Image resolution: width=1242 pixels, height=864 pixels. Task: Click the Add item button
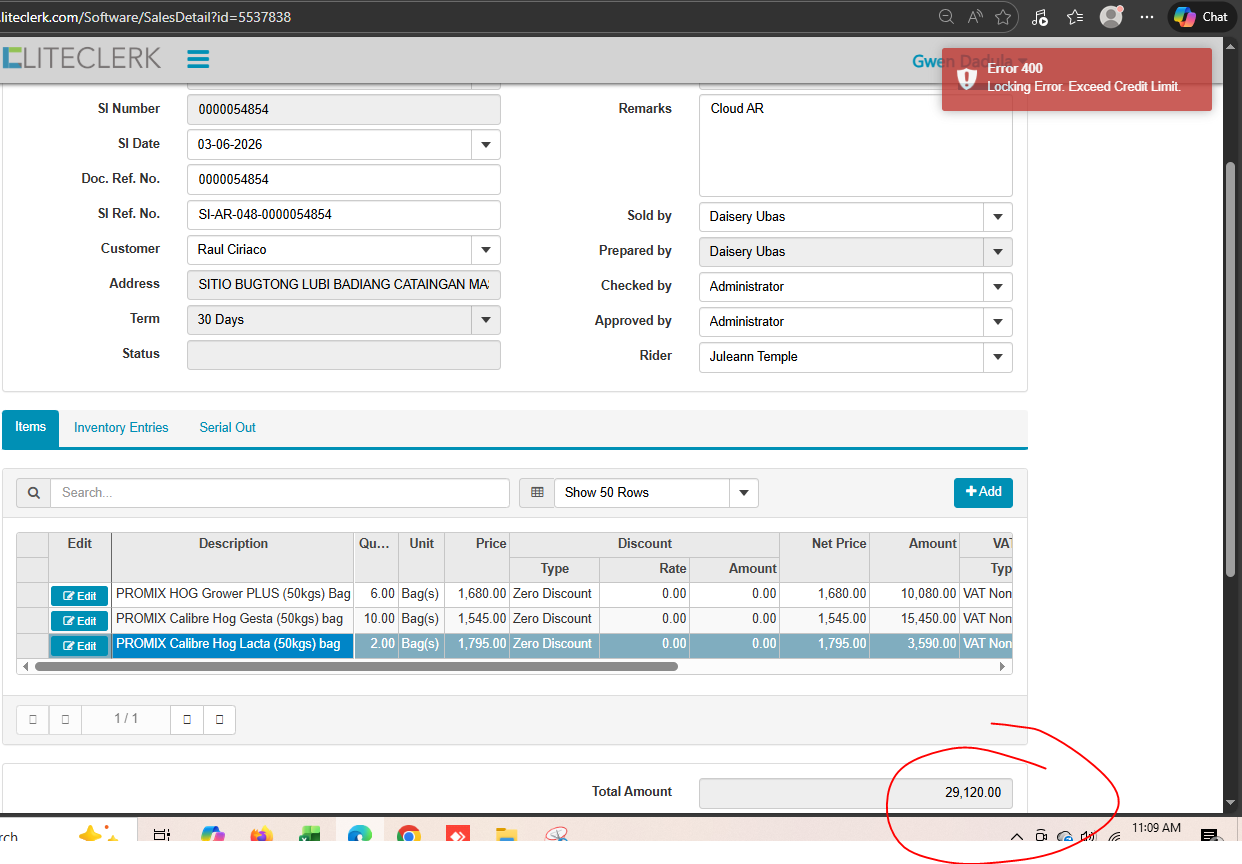point(982,492)
